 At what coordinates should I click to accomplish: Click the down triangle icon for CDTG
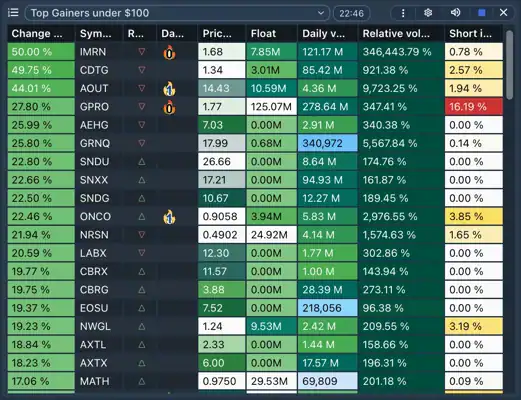[x=142, y=70]
